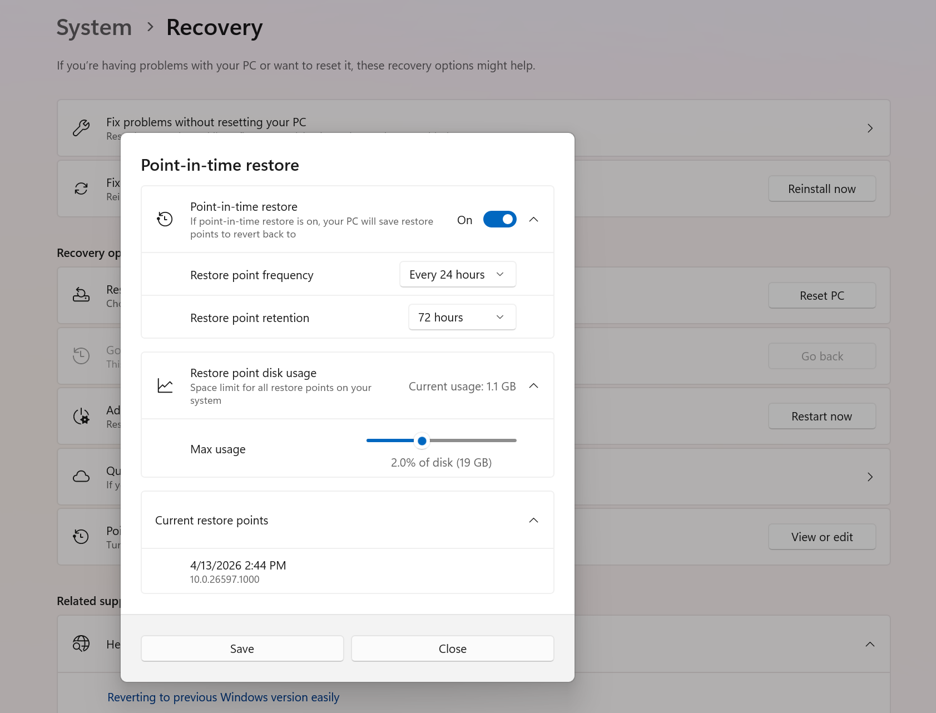Click Reinstall now button

[821, 189]
